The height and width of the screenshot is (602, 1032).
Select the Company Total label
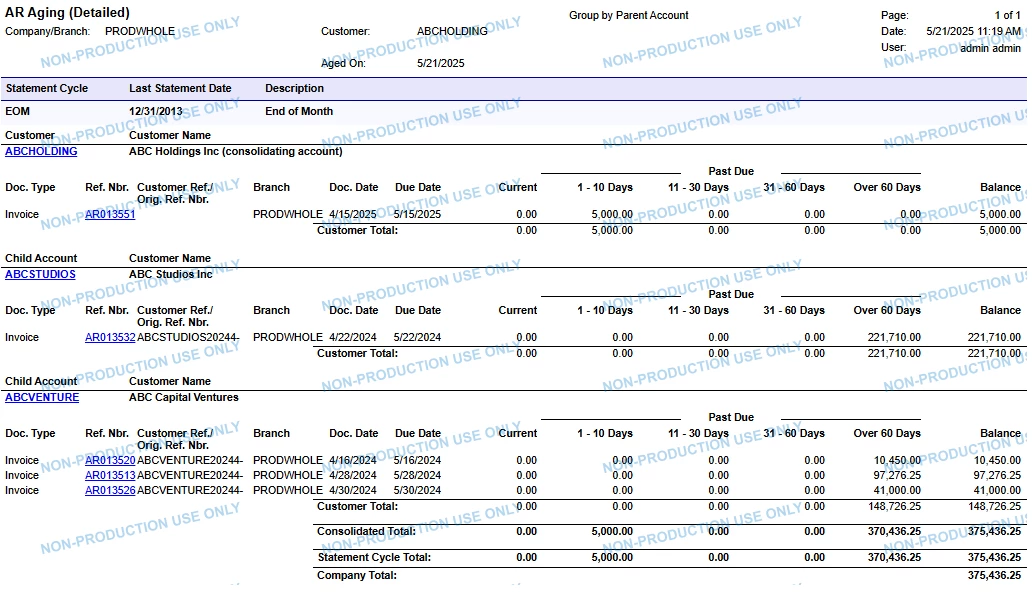coord(357,576)
